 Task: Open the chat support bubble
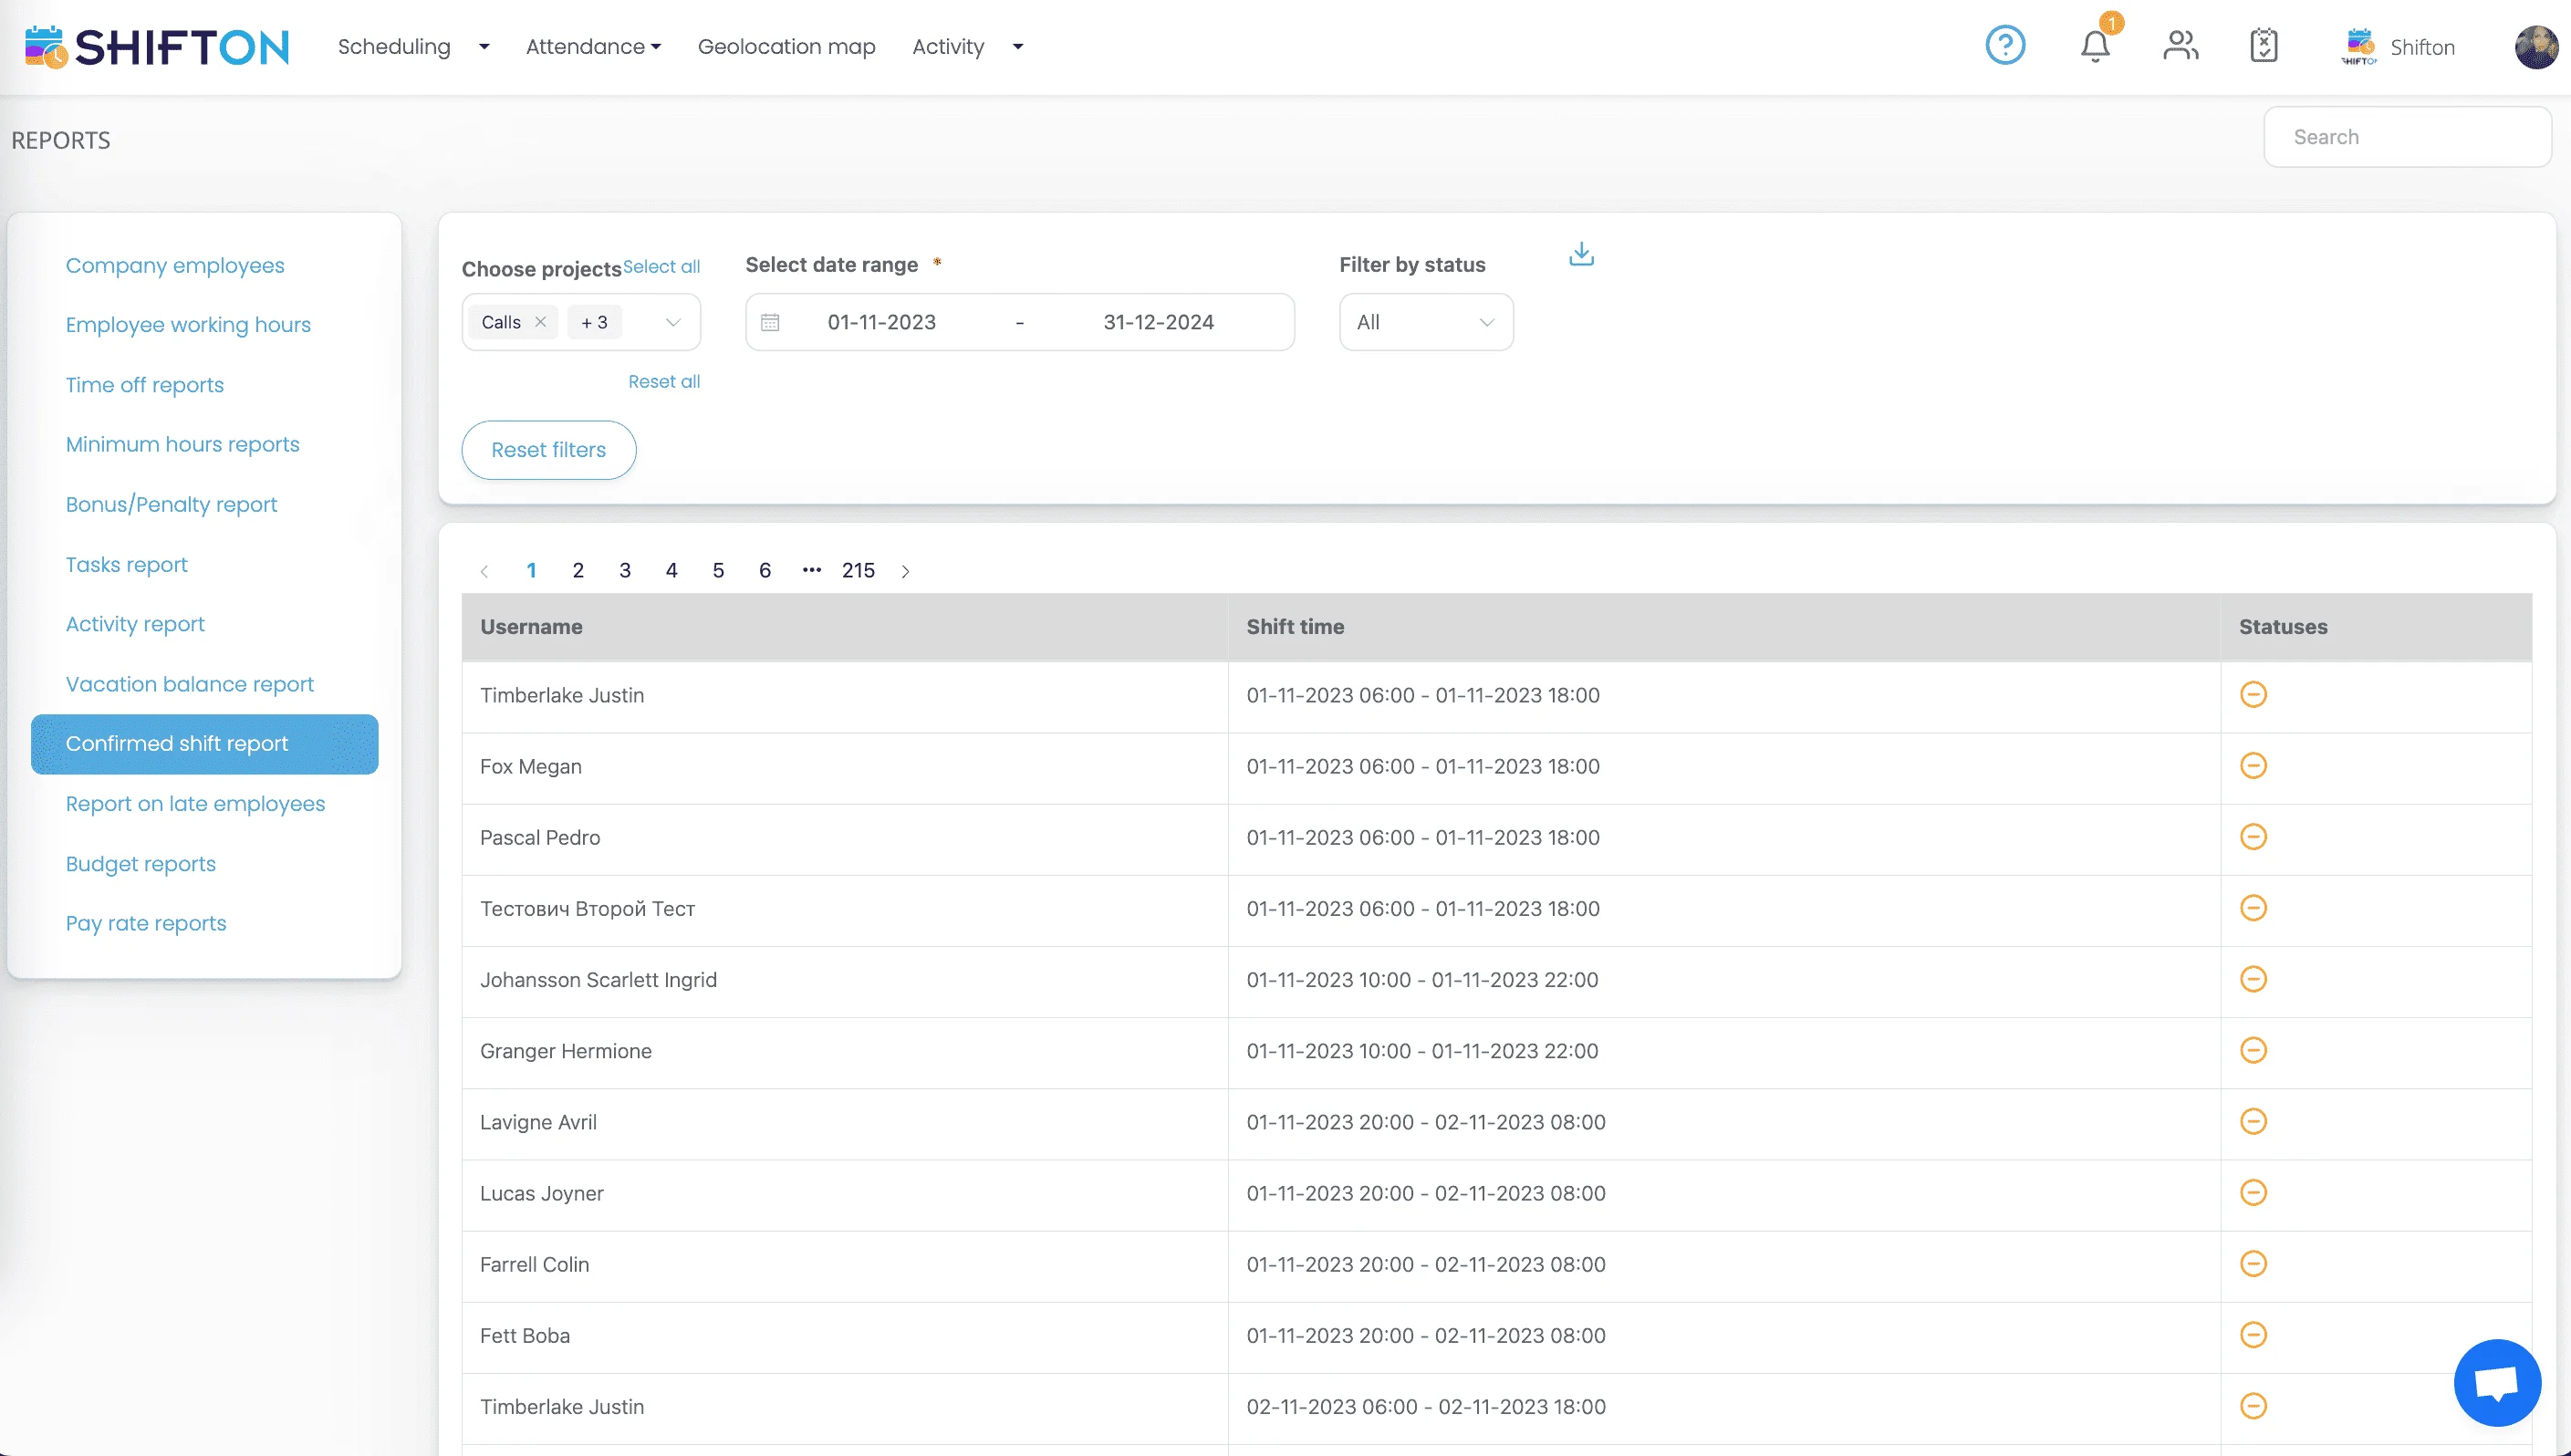2496,1382
